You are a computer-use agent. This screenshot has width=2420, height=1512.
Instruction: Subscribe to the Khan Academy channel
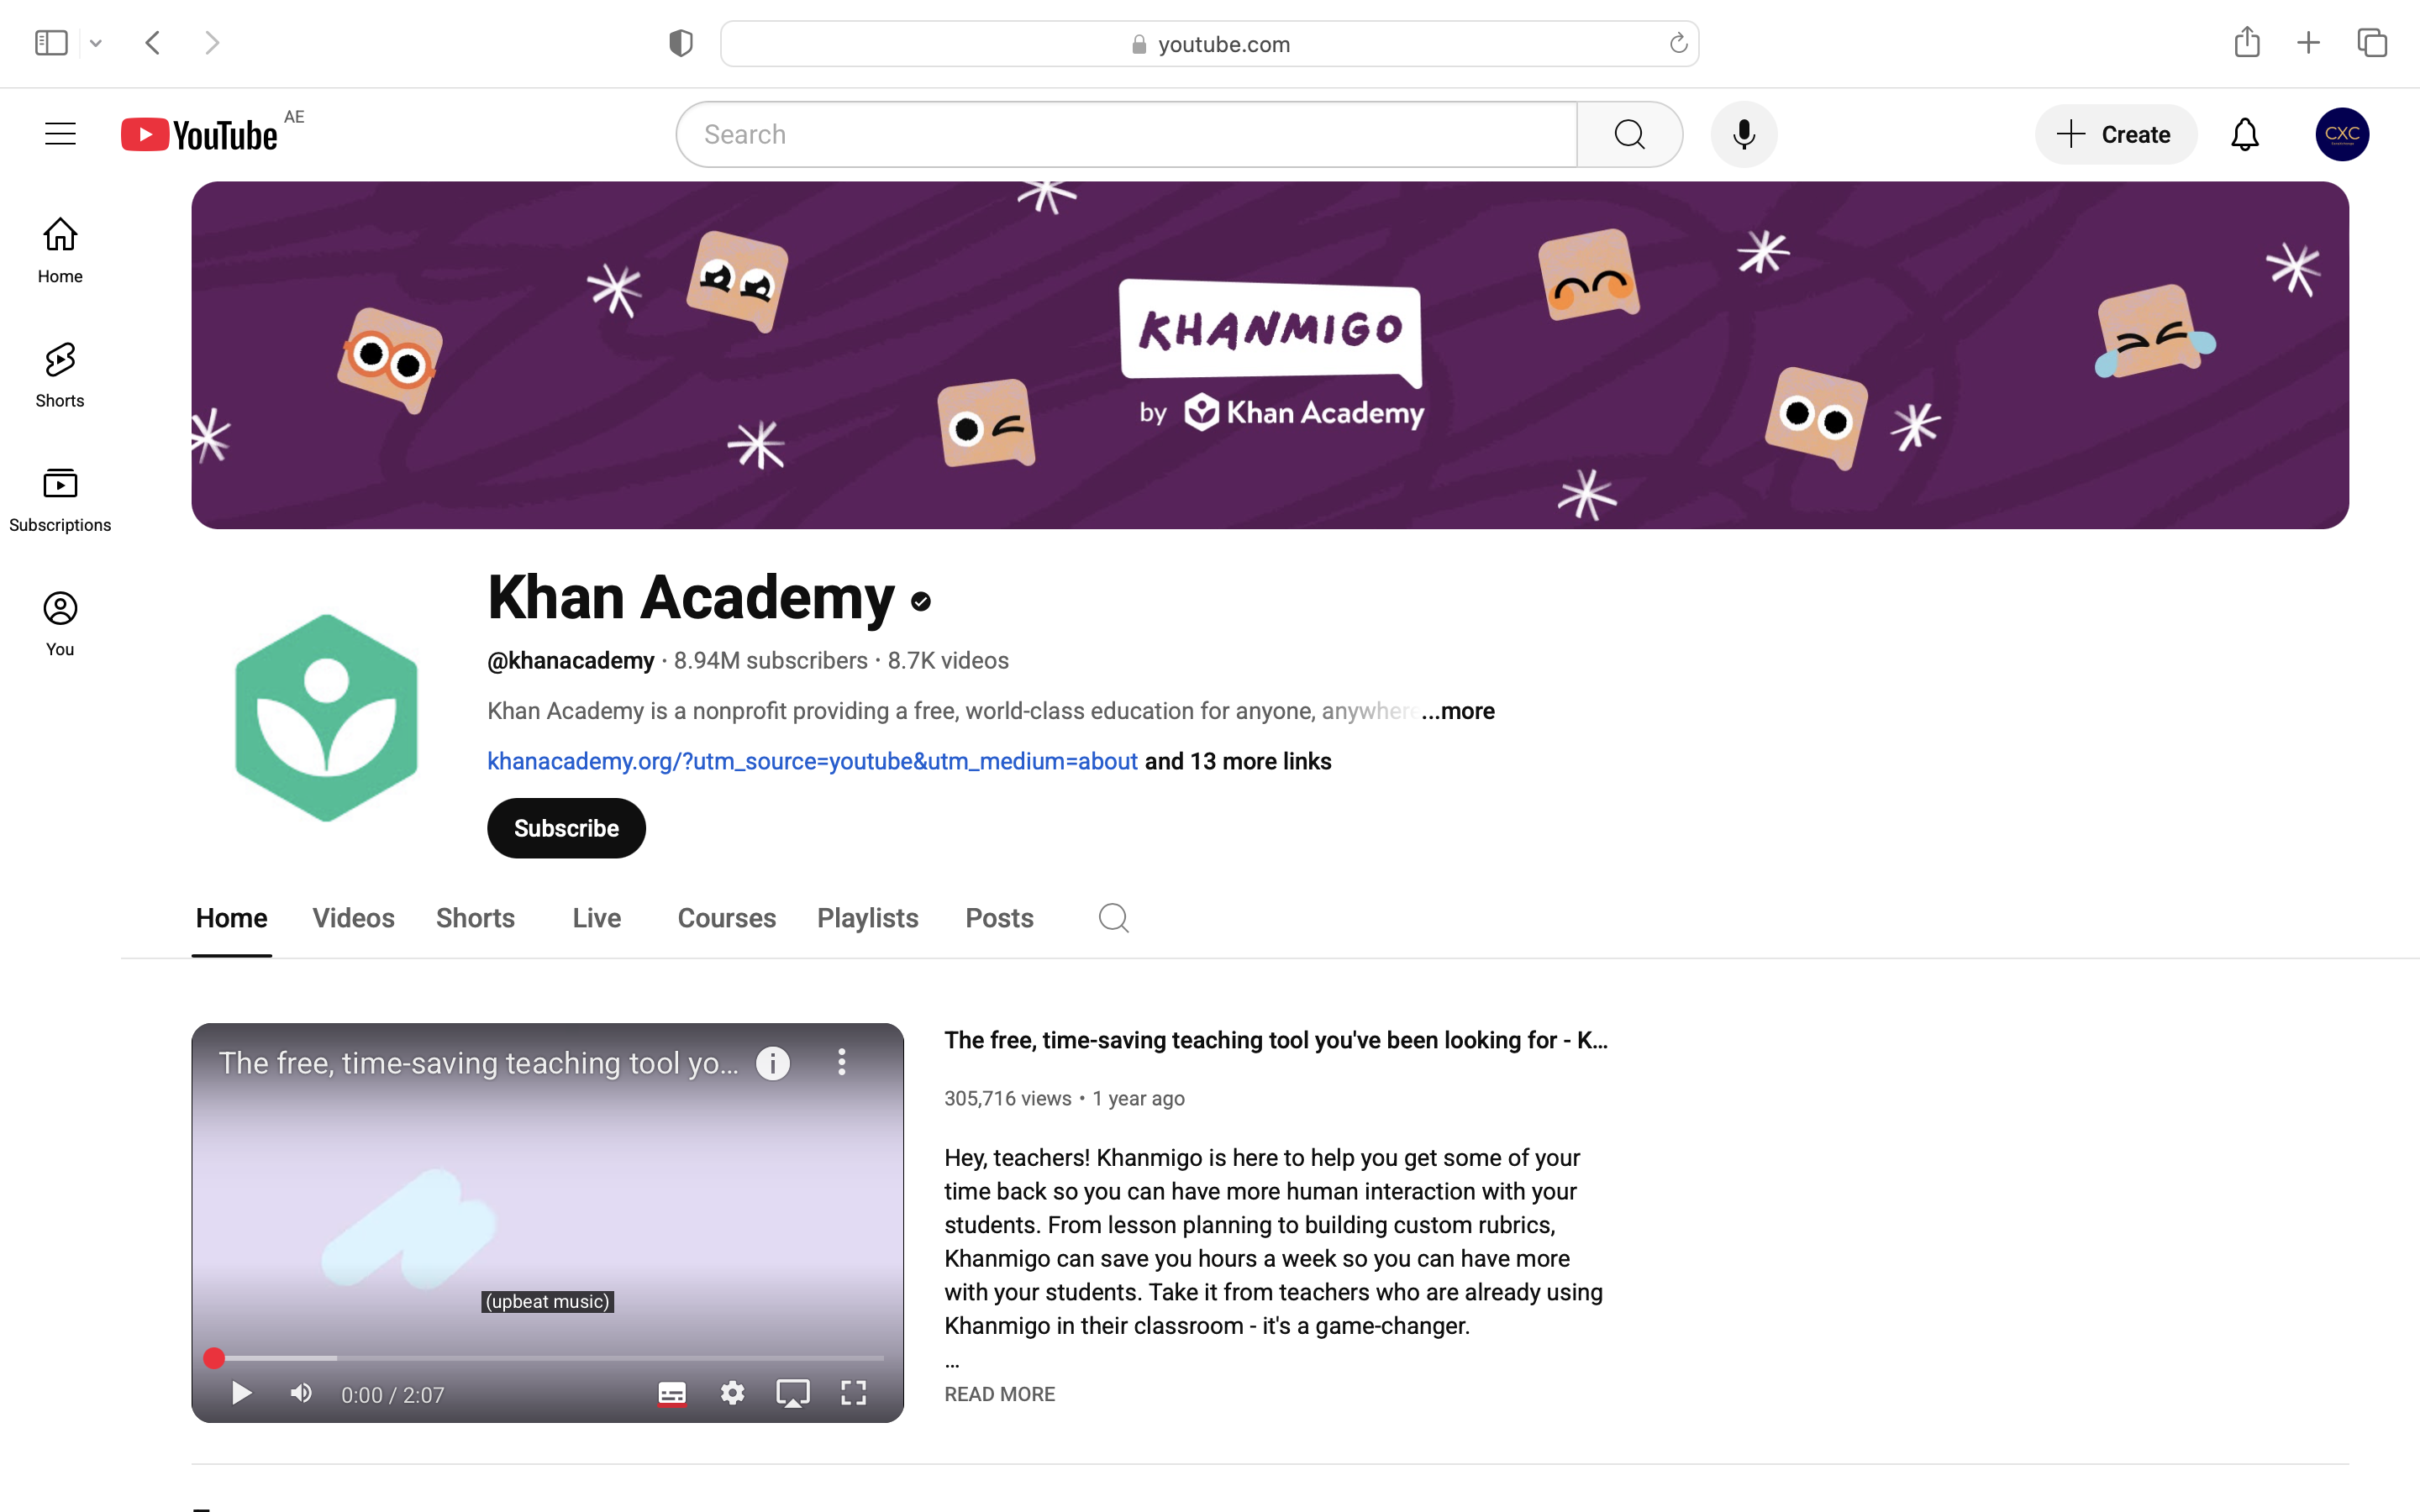point(566,828)
